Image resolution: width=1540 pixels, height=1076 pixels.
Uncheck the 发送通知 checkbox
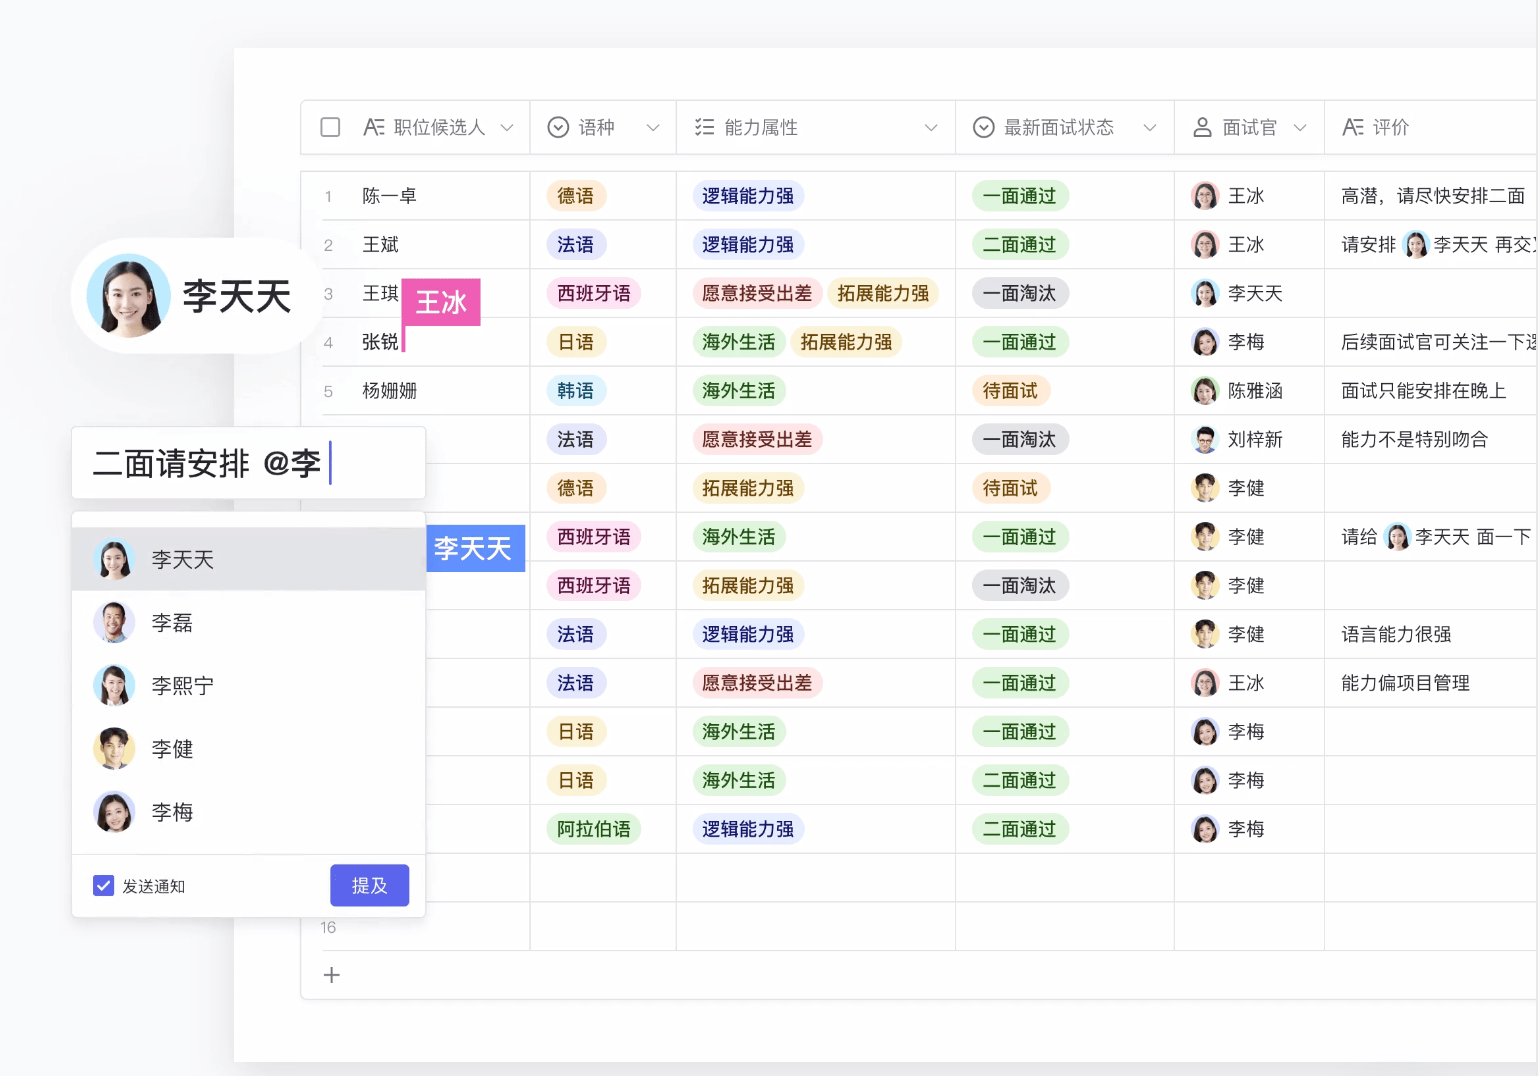point(103,886)
